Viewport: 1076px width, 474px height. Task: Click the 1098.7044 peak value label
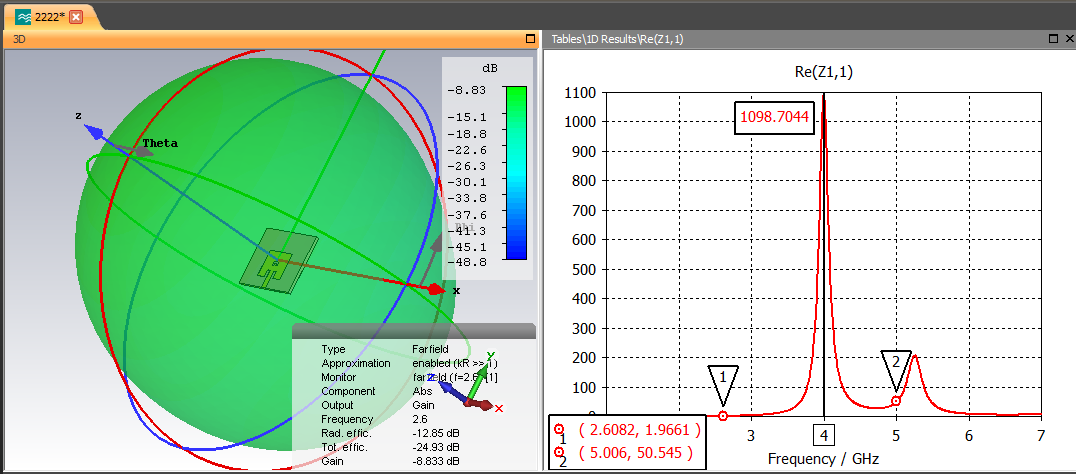(x=775, y=118)
